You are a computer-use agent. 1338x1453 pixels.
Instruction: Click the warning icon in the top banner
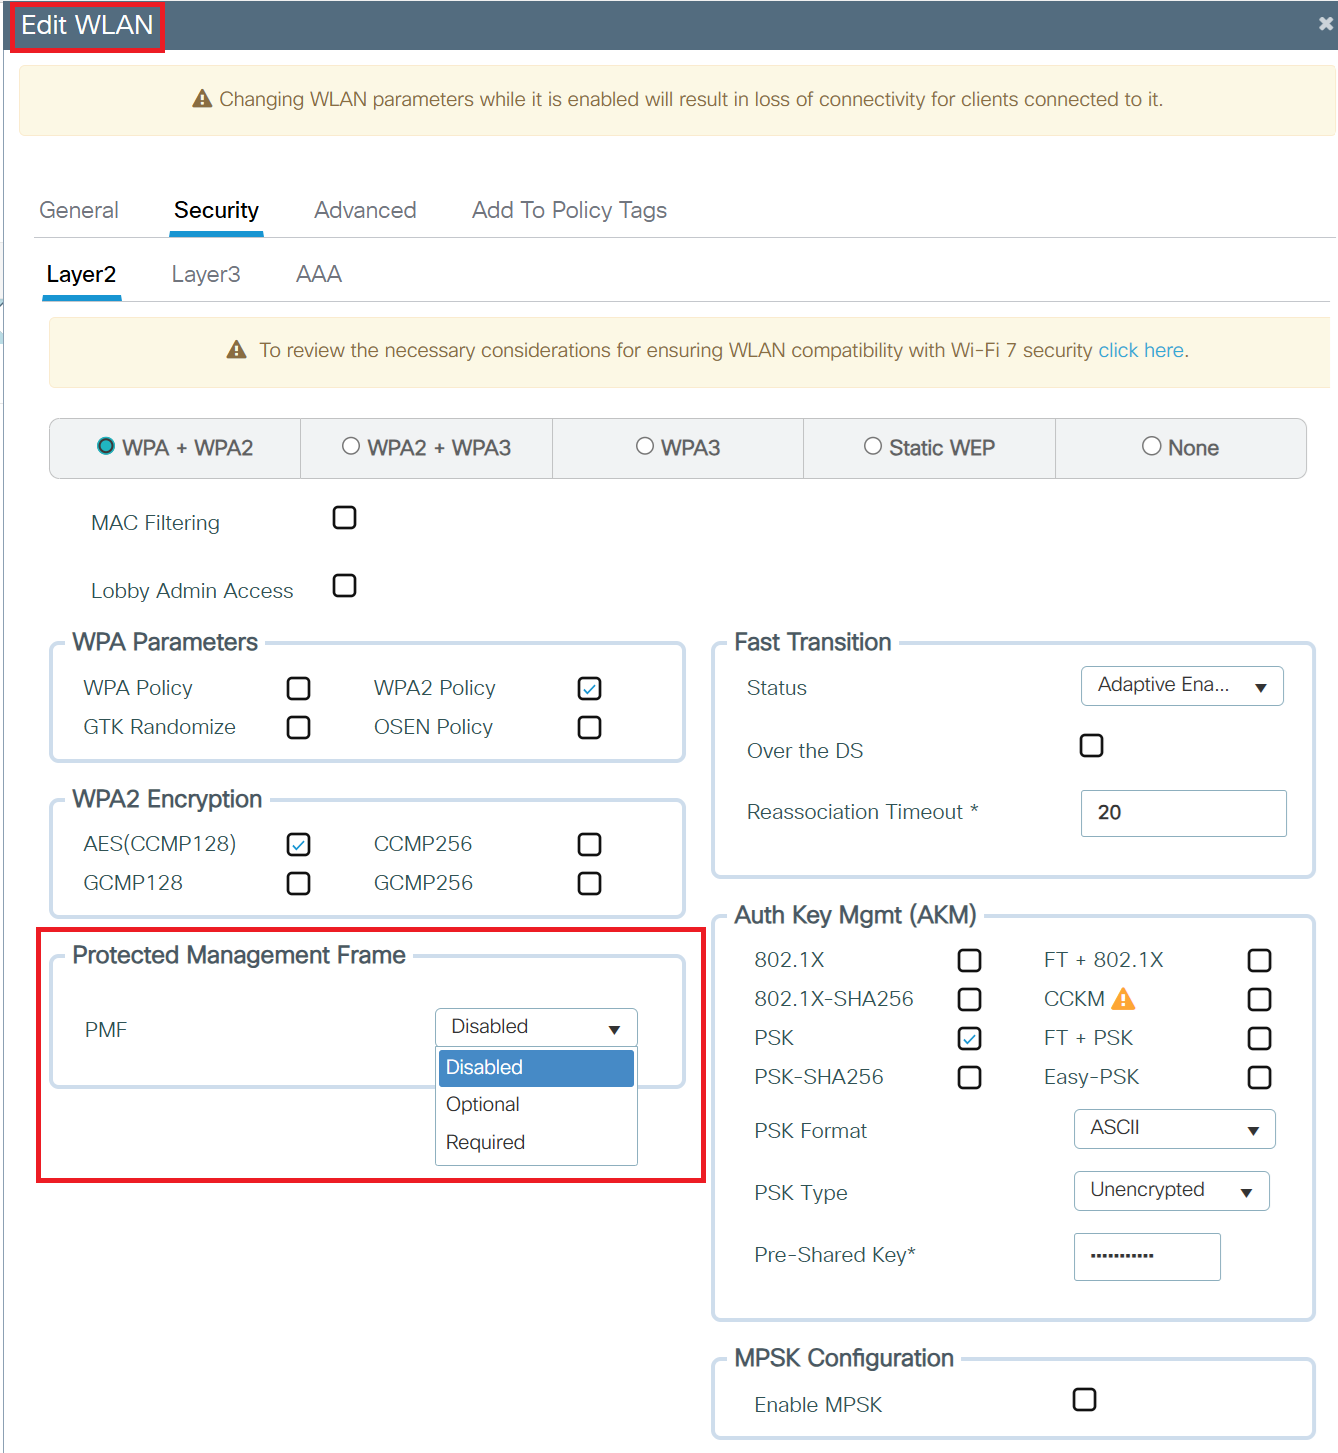pos(202,99)
